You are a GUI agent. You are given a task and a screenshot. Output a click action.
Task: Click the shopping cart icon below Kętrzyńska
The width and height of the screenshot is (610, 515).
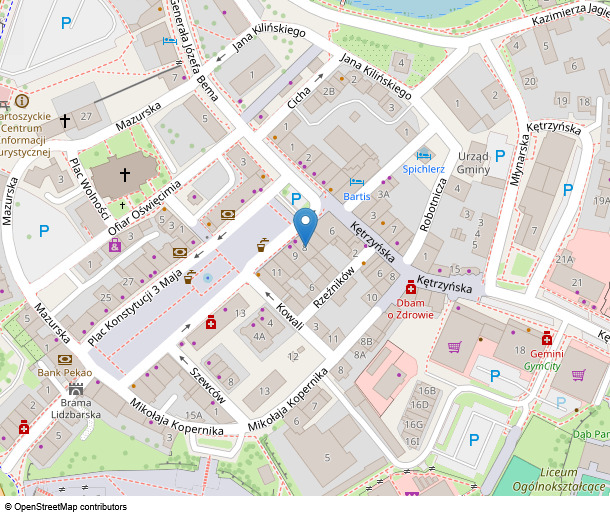(x=455, y=347)
